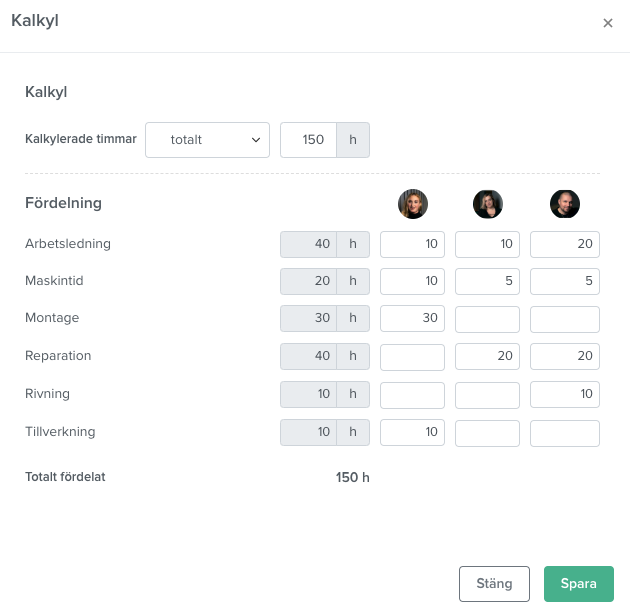The width and height of the screenshot is (630, 613).
Task: Select Arbetsledning field showing 20
Action: click(565, 244)
